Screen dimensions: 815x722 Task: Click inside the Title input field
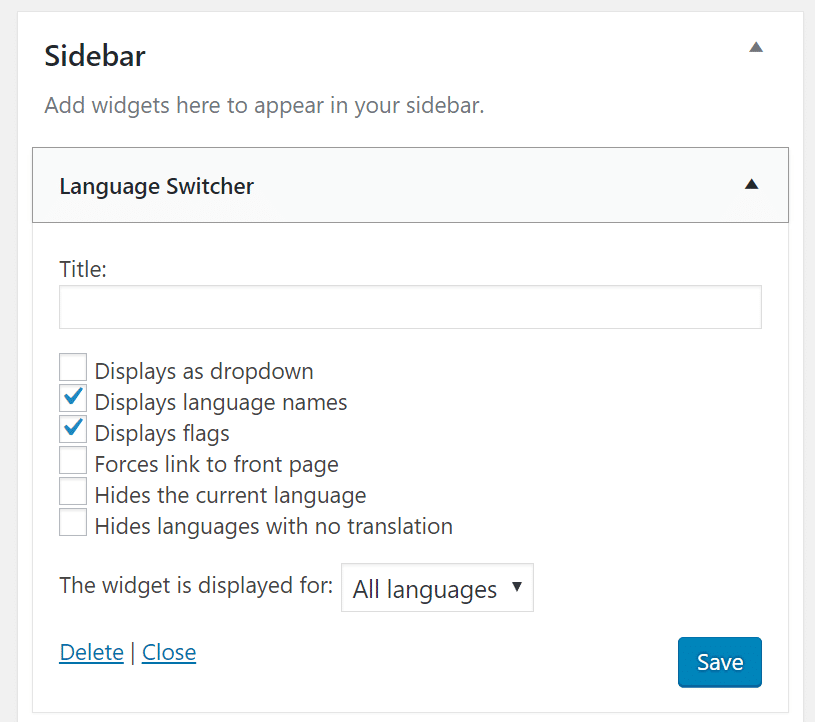[409, 306]
